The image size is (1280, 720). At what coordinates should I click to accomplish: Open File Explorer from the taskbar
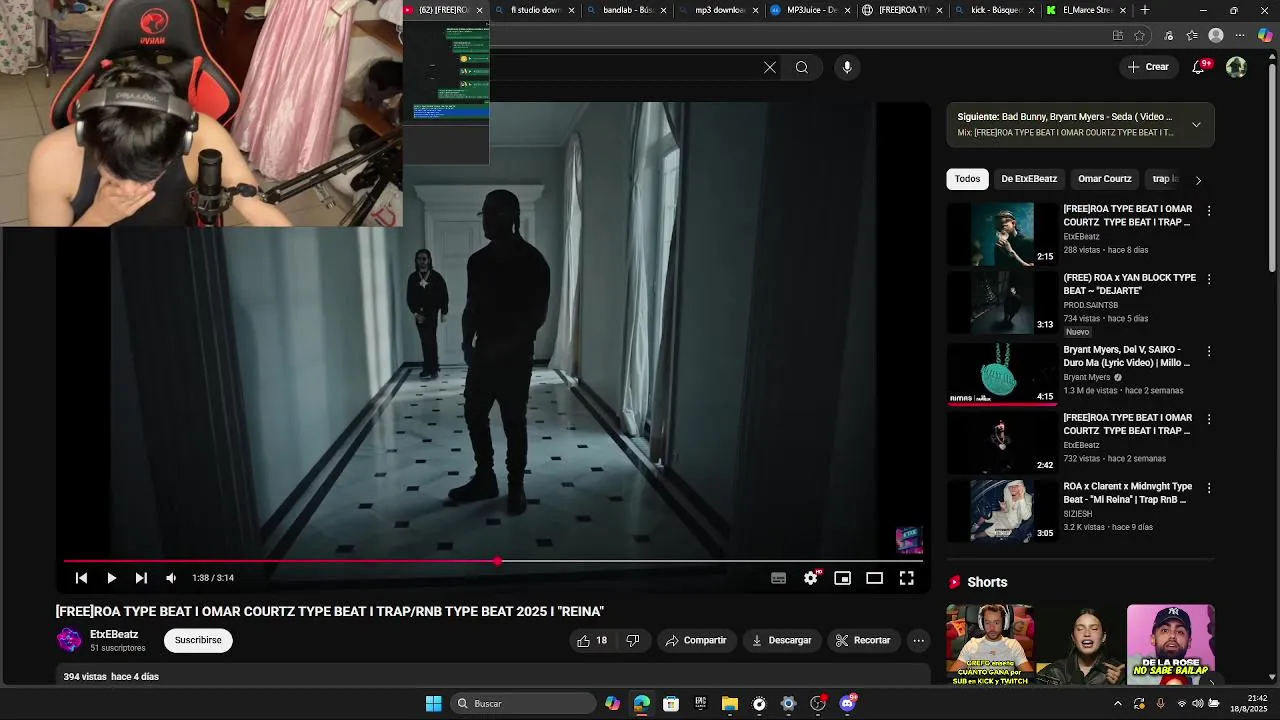coord(730,704)
